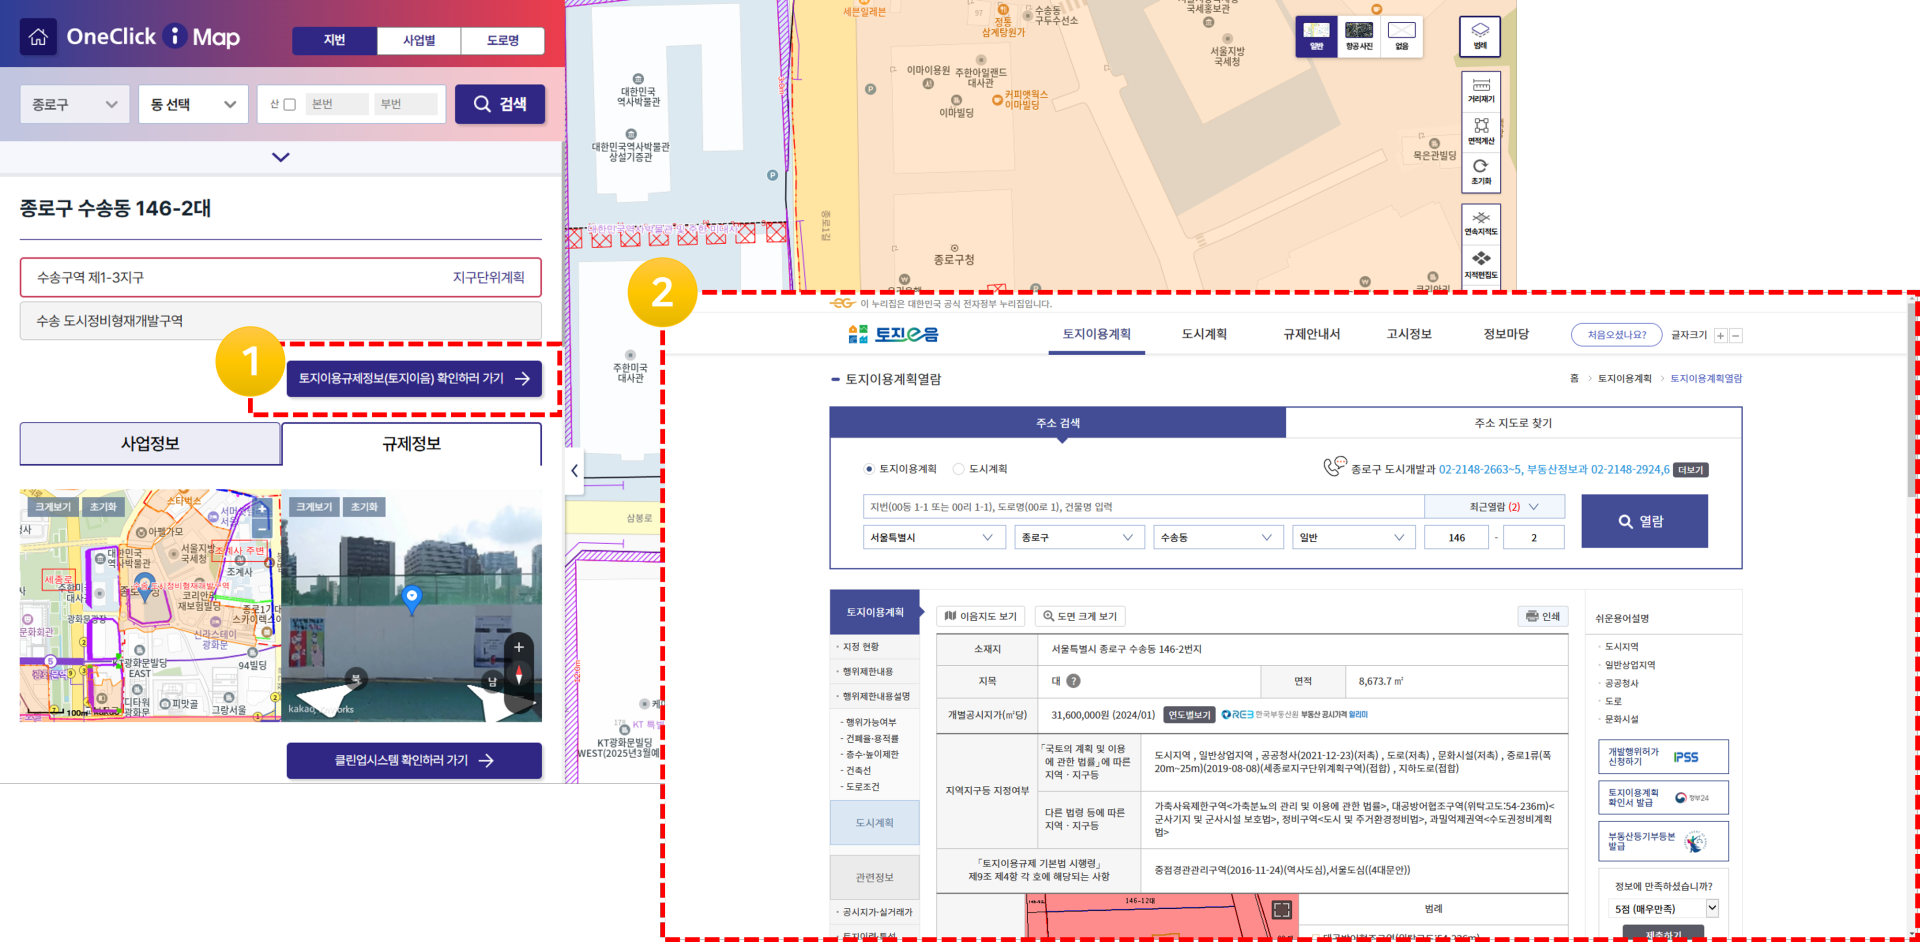Select the 도시계획 radio button

pos(958,469)
